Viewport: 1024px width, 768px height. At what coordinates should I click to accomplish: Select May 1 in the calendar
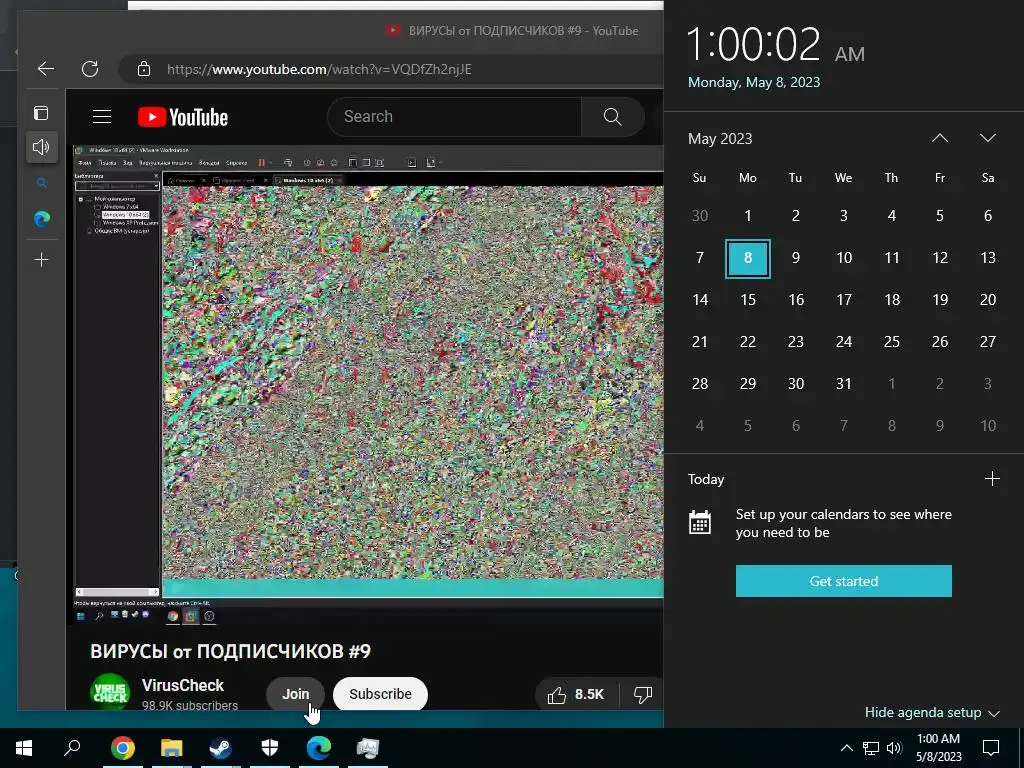point(748,216)
